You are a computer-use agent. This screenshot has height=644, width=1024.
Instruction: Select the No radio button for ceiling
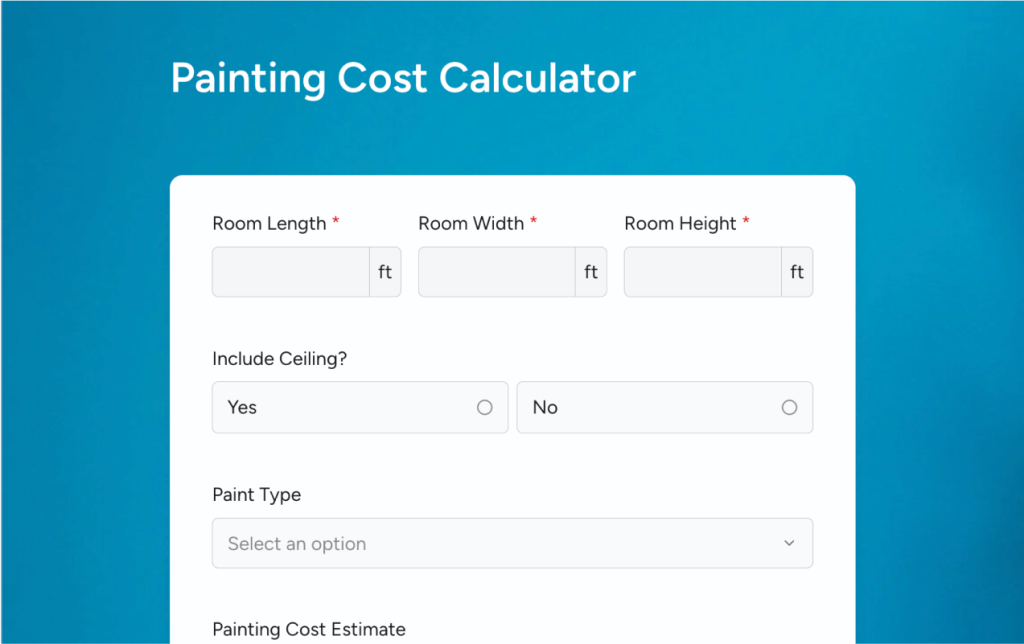[789, 407]
